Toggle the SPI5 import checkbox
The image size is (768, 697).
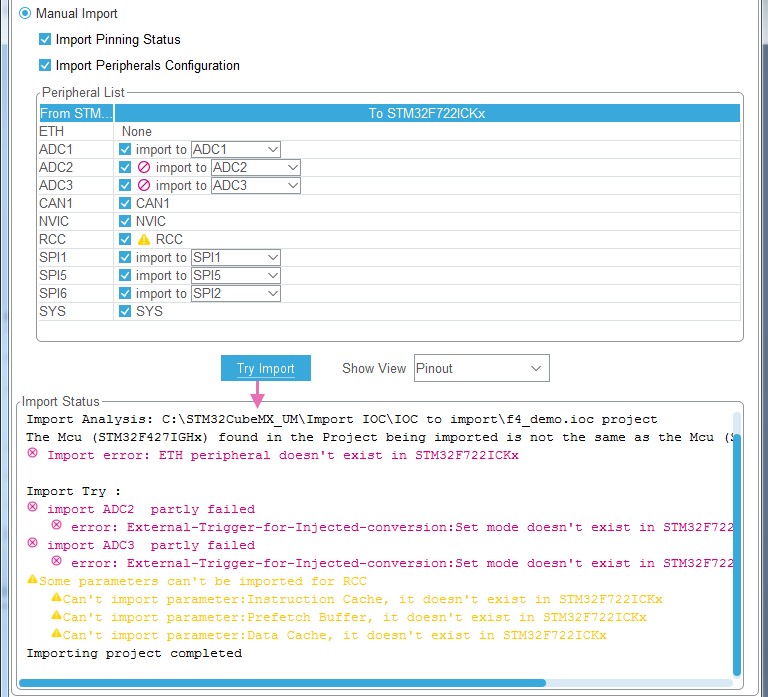125,275
